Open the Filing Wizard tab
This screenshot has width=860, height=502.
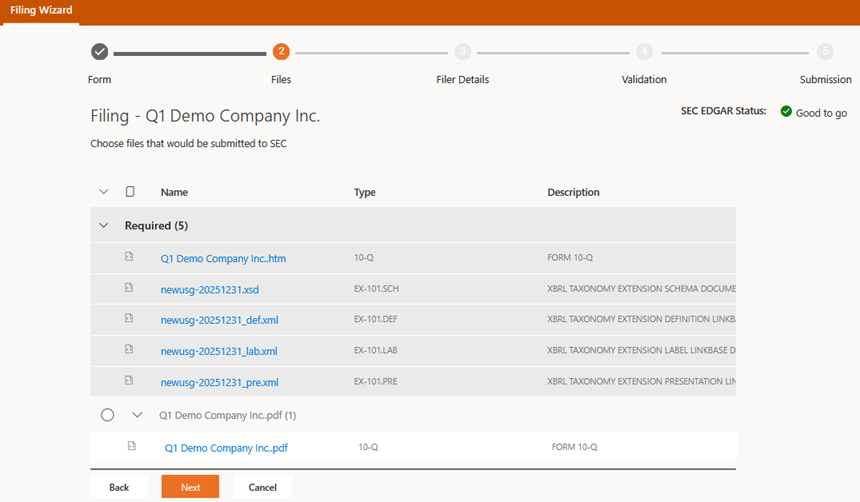[41, 10]
